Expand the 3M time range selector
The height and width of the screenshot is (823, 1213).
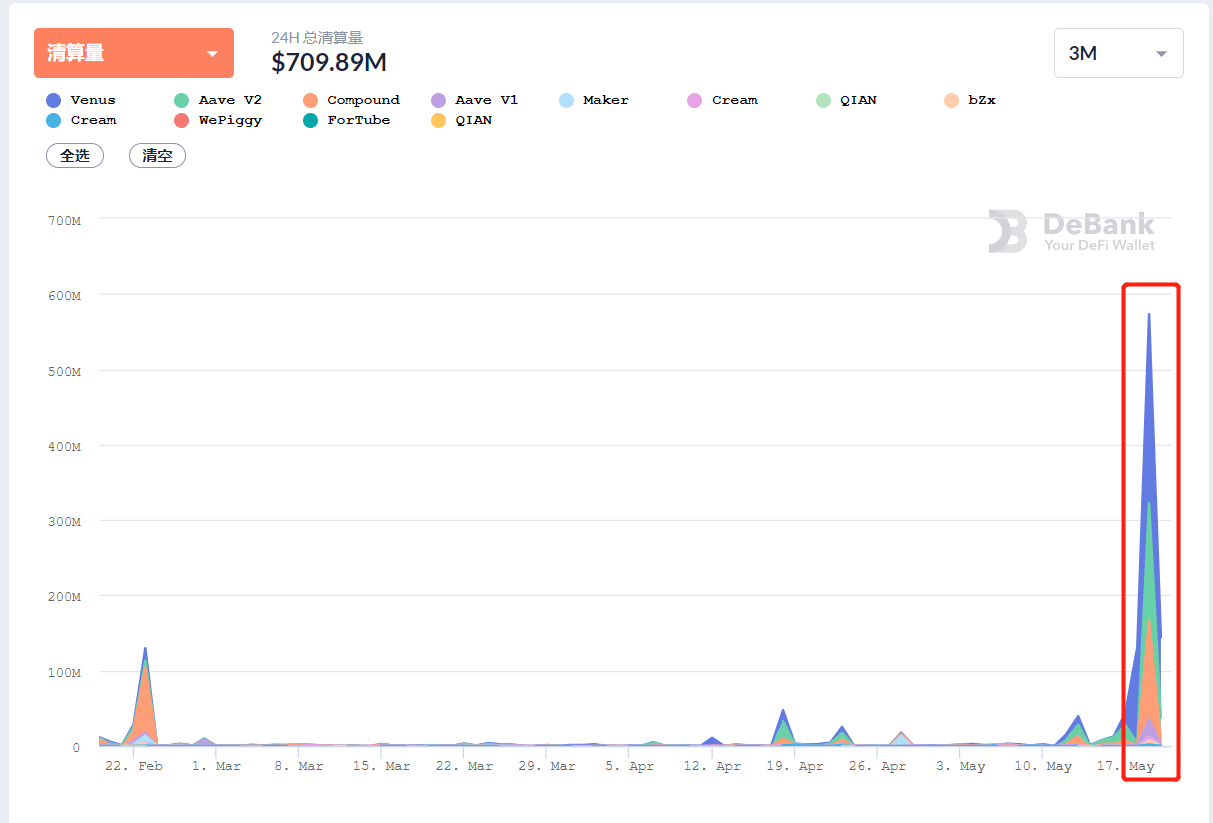[1118, 53]
